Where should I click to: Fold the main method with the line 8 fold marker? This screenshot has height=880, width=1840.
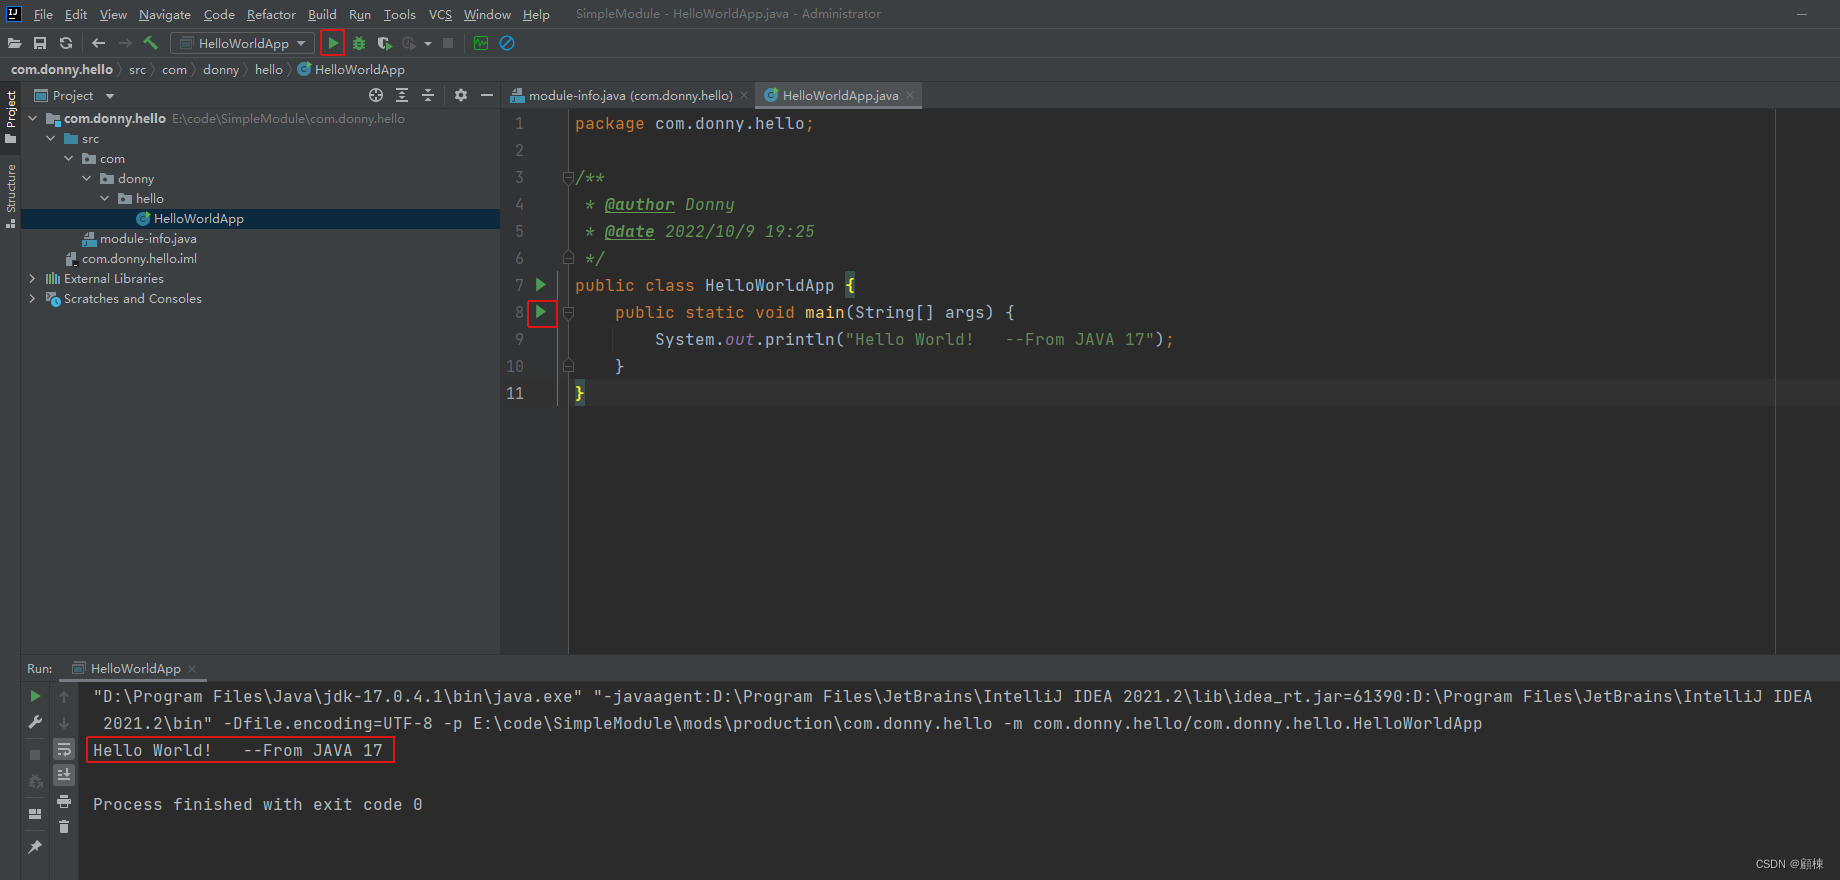coord(568,312)
